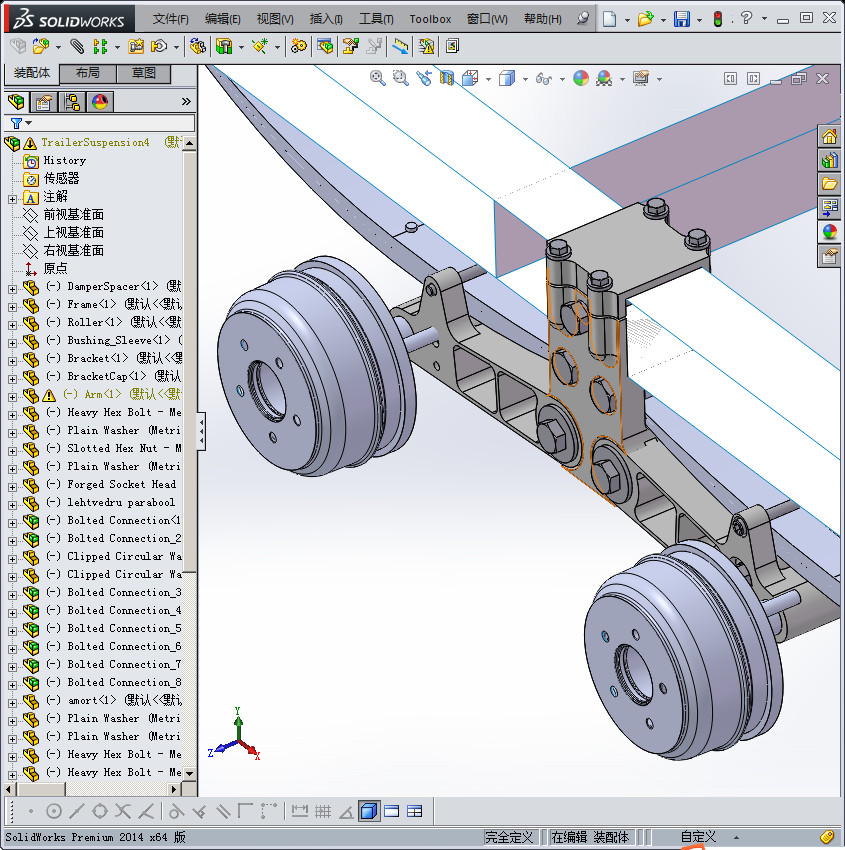Viewport: 845px width, 850px height.
Task: Click the Smart Fasteners icon
Action: point(136,47)
